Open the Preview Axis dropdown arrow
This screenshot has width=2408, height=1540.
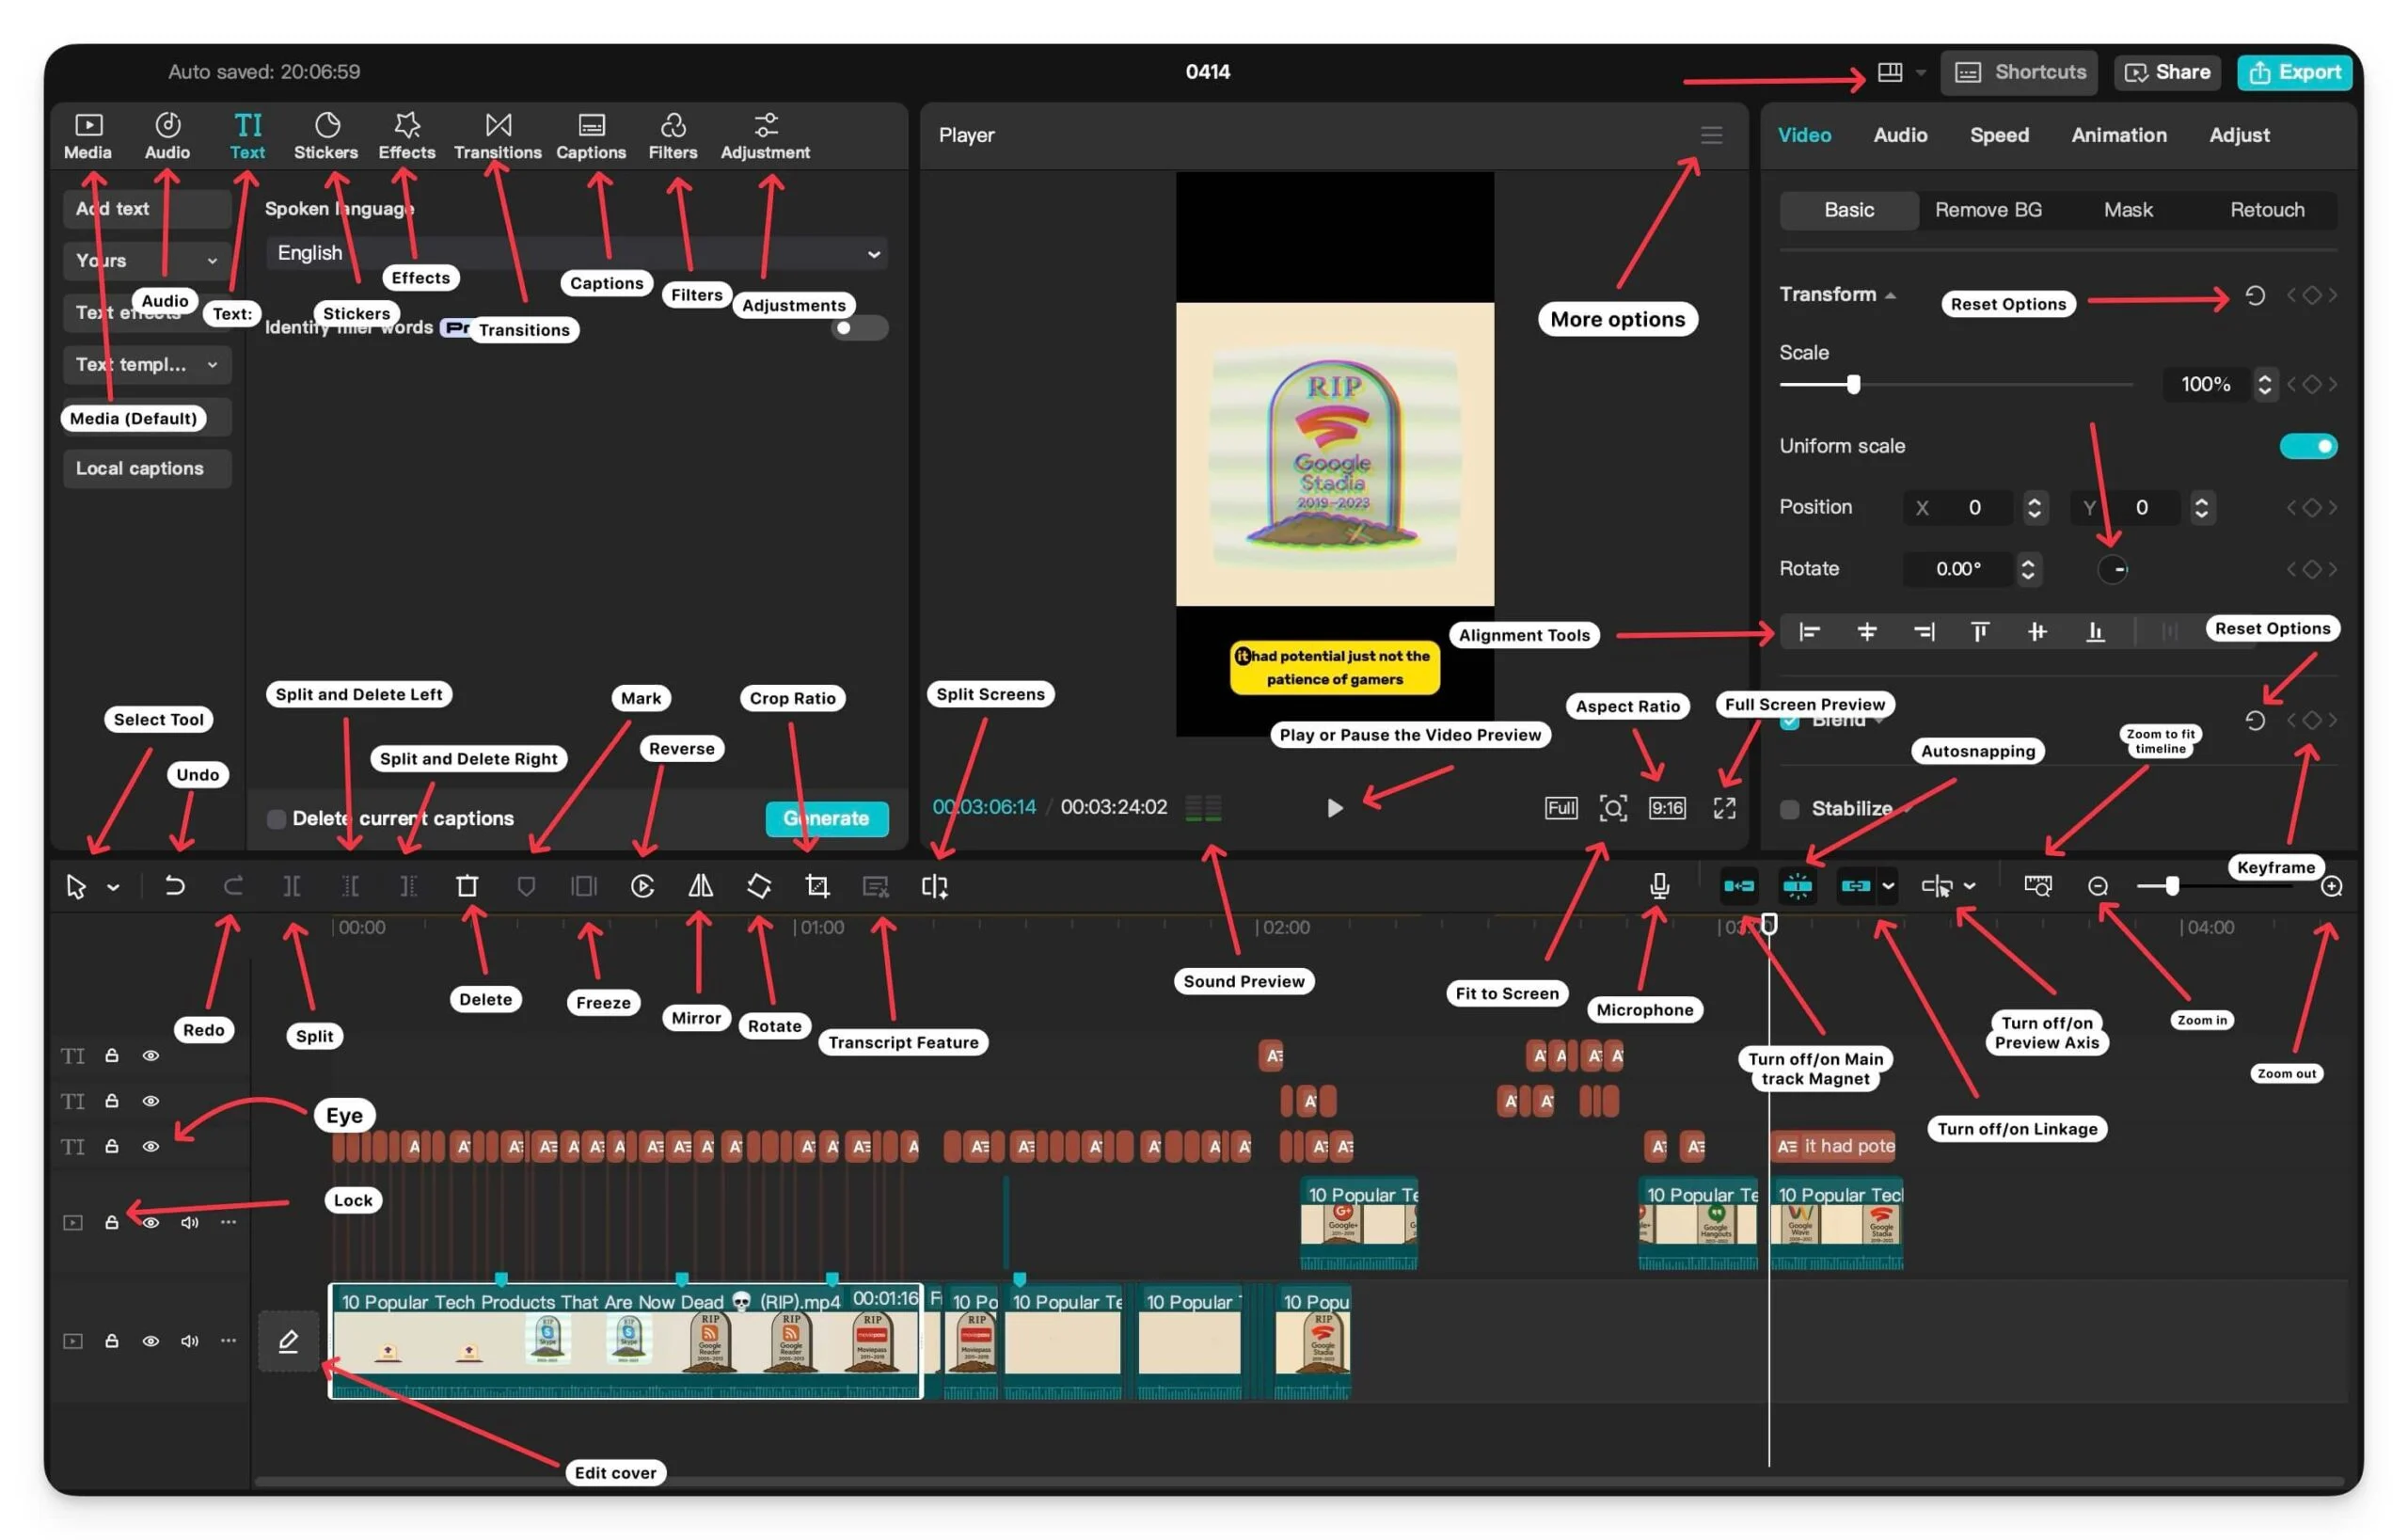1969,886
